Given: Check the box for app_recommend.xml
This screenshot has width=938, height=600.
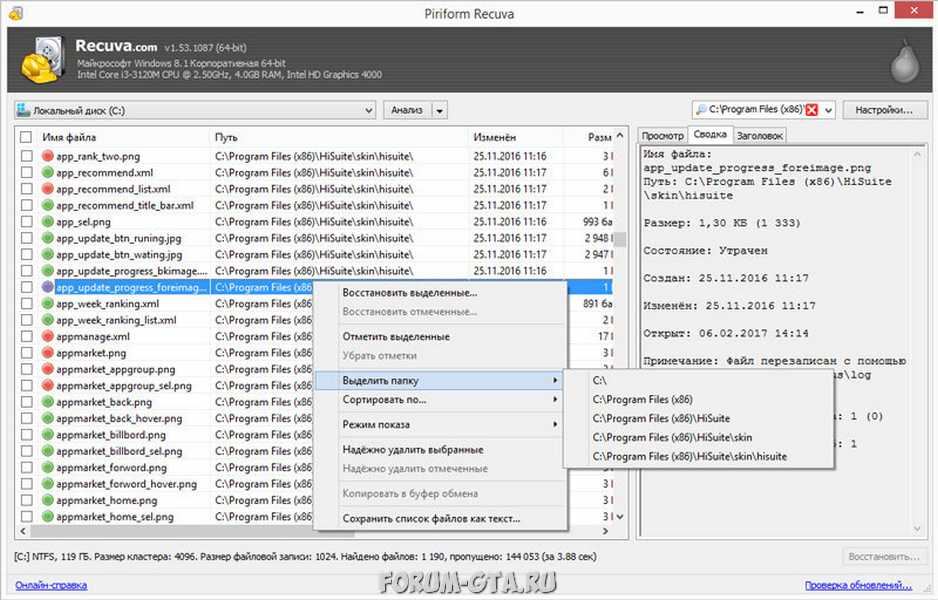Looking at the screenshot, I should click(26, 172).
